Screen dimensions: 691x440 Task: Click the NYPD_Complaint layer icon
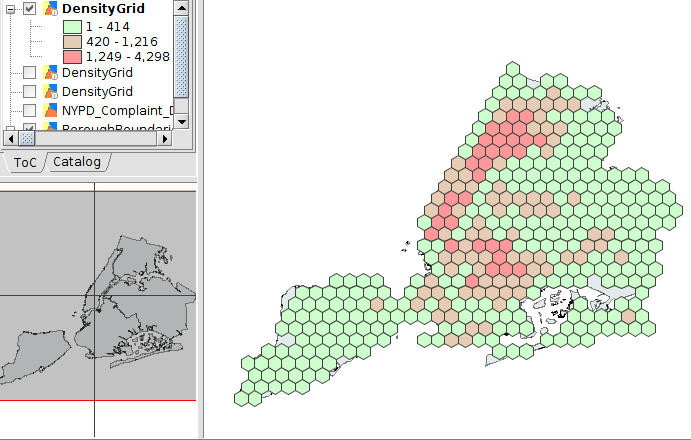(x=49, y=110)
